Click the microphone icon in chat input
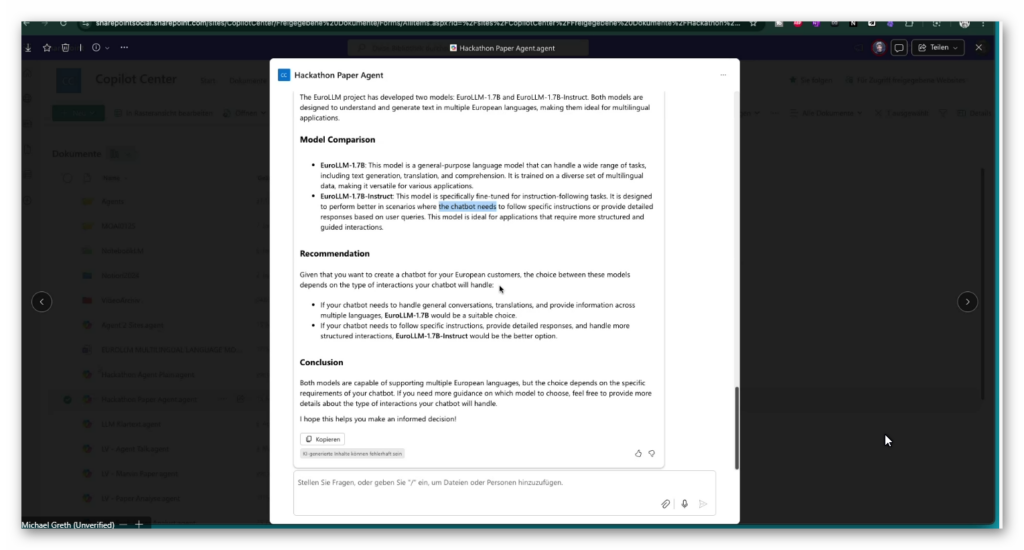This screenshot has width=1024, height=550. coord(684,504)
